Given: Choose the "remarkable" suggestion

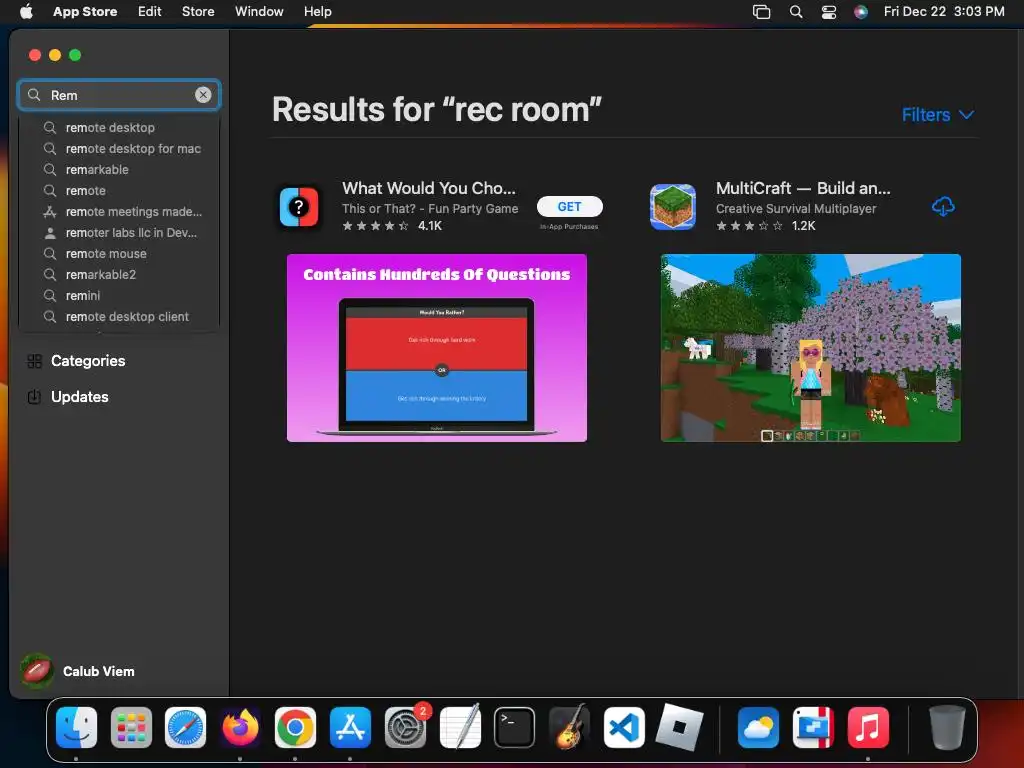Looking at the screenshot, I should [x=119, y=169].
